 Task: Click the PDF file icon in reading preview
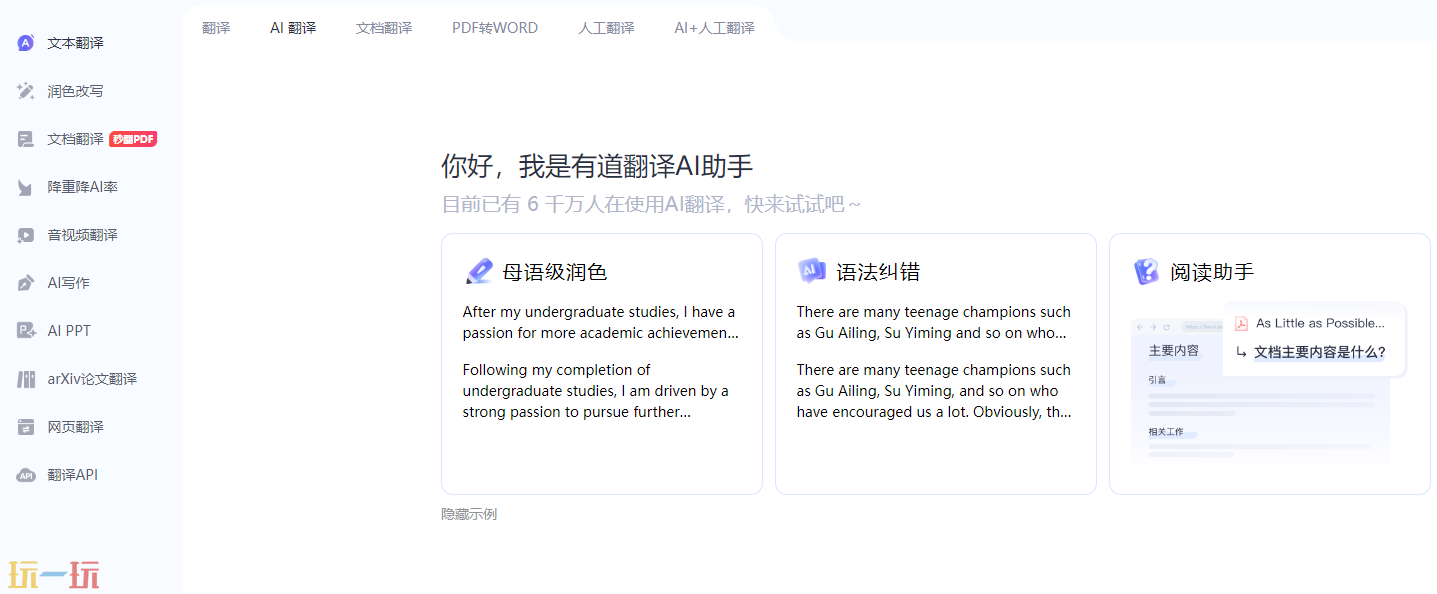coord(1241,323)
